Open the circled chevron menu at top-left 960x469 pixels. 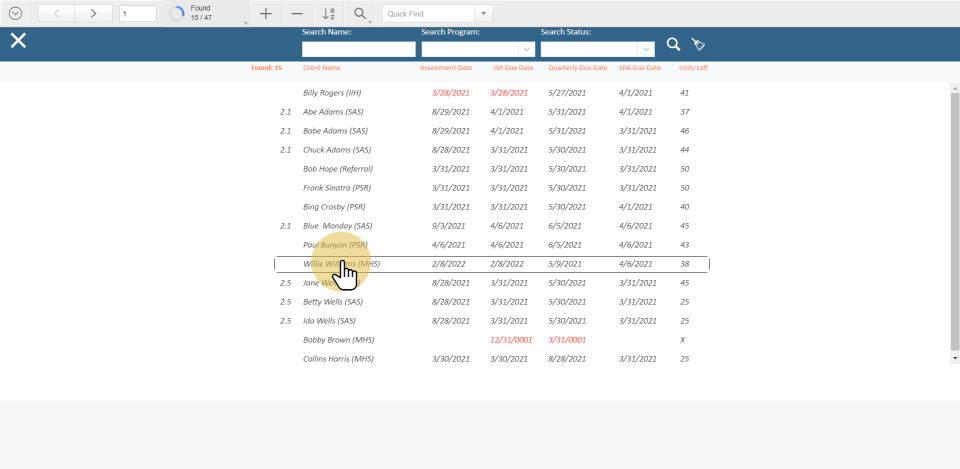coord(15,14)
